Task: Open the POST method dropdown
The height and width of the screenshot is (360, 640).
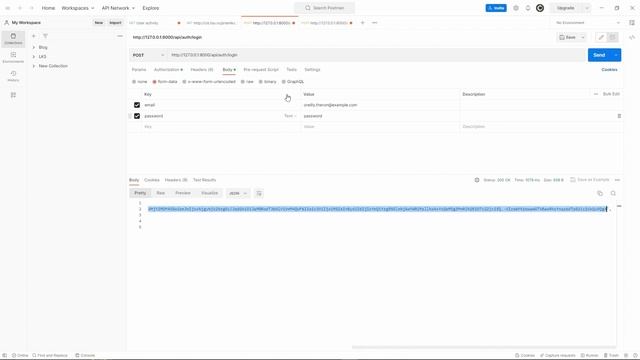Action: pos(148,55)
